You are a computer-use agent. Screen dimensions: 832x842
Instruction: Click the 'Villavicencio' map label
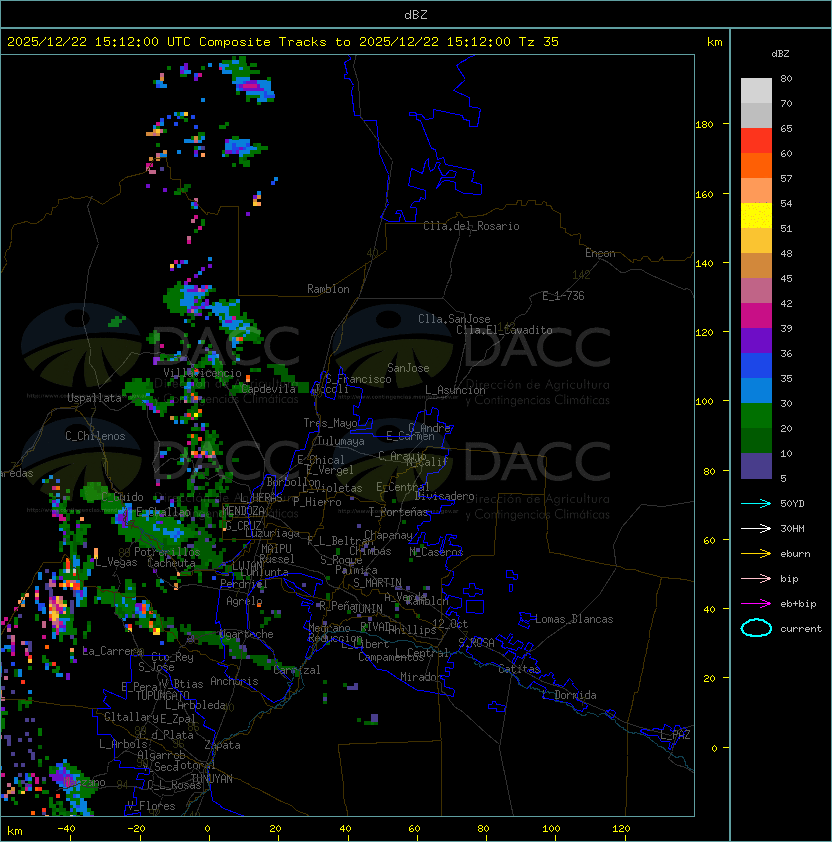point(202,373)
